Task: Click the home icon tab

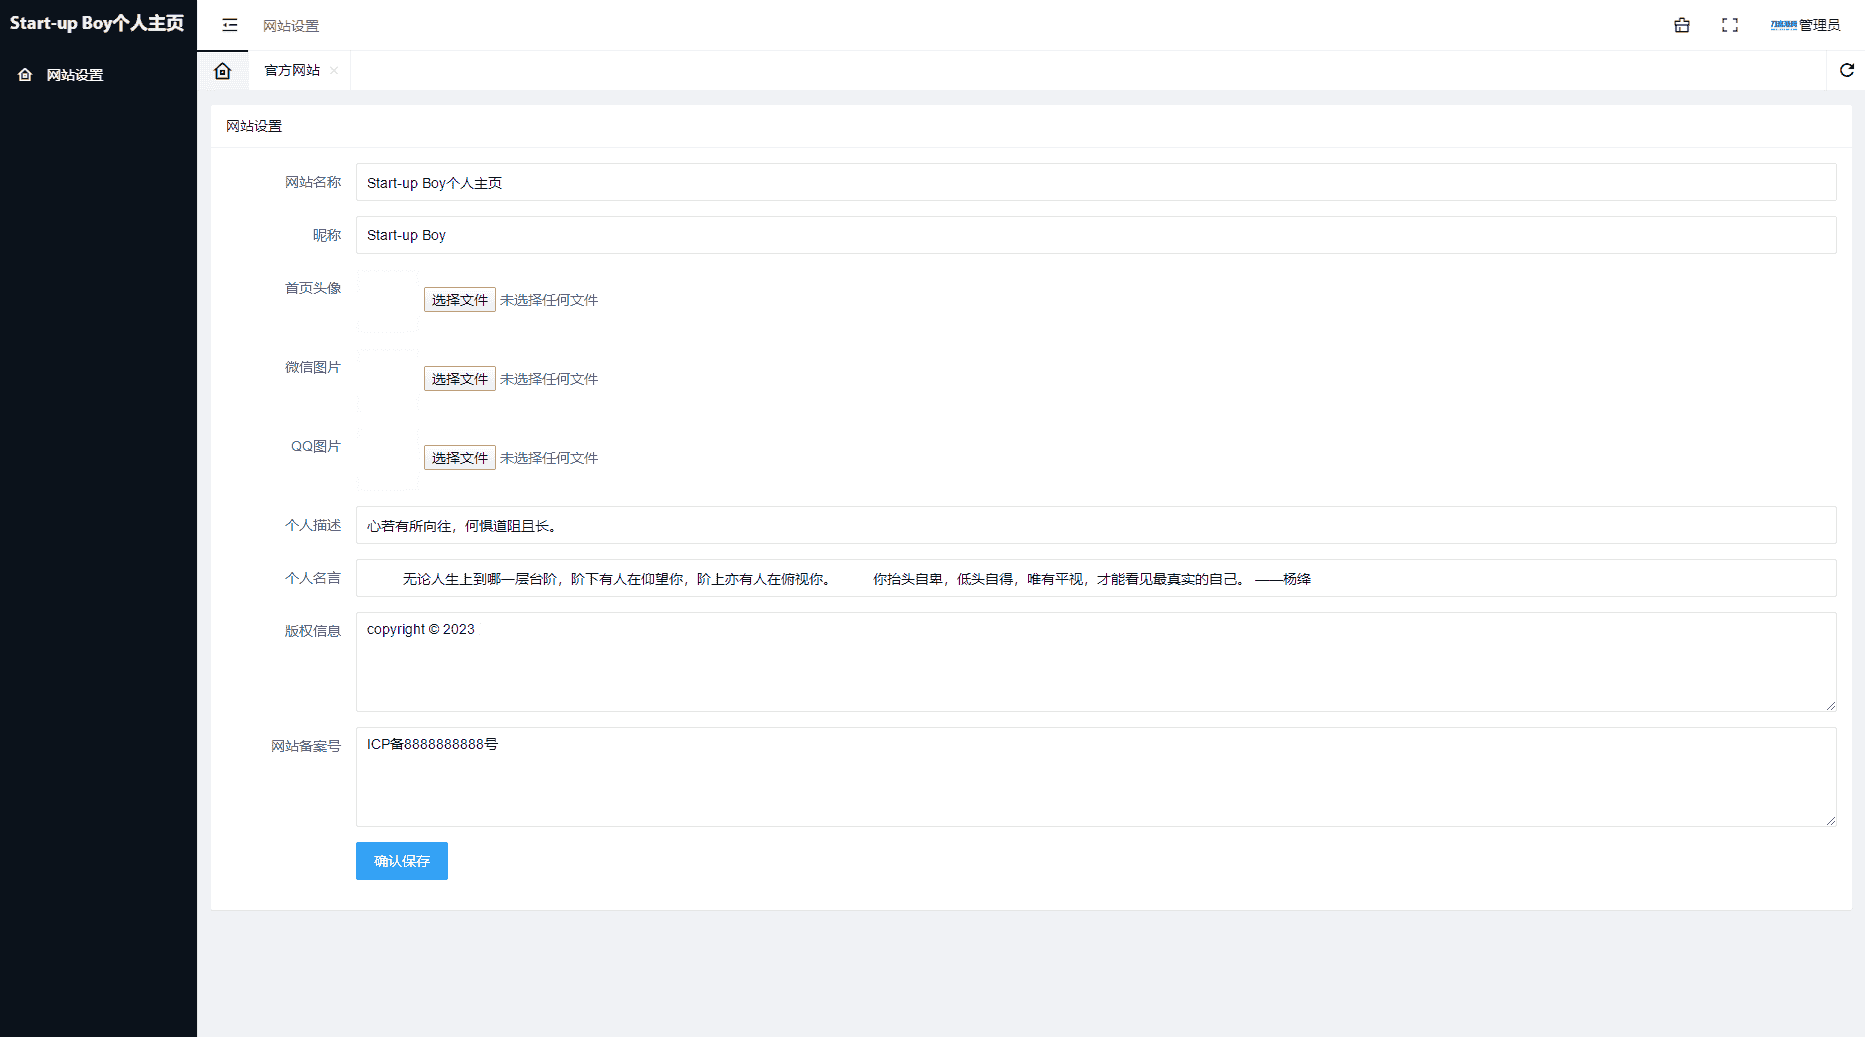Action: coord(223,71)
